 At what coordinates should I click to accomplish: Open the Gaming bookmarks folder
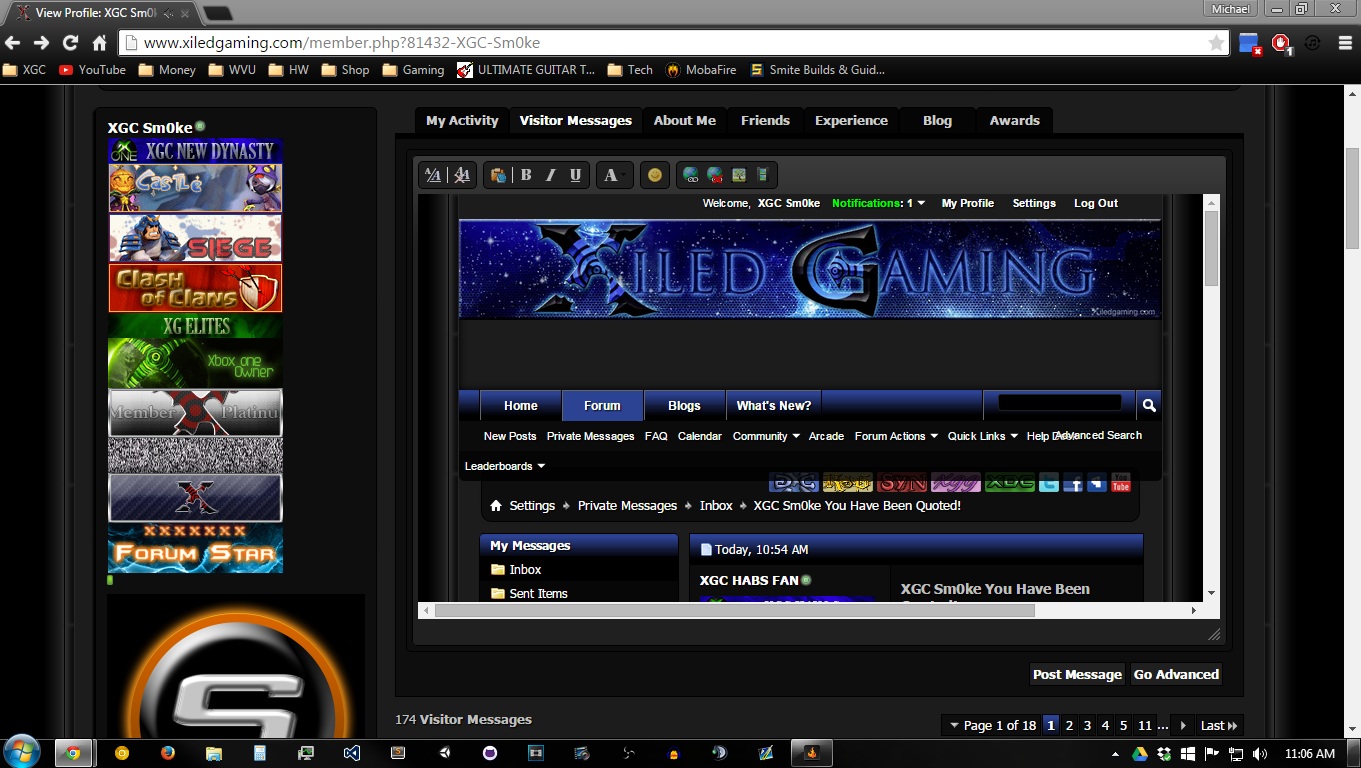point(412,70)
